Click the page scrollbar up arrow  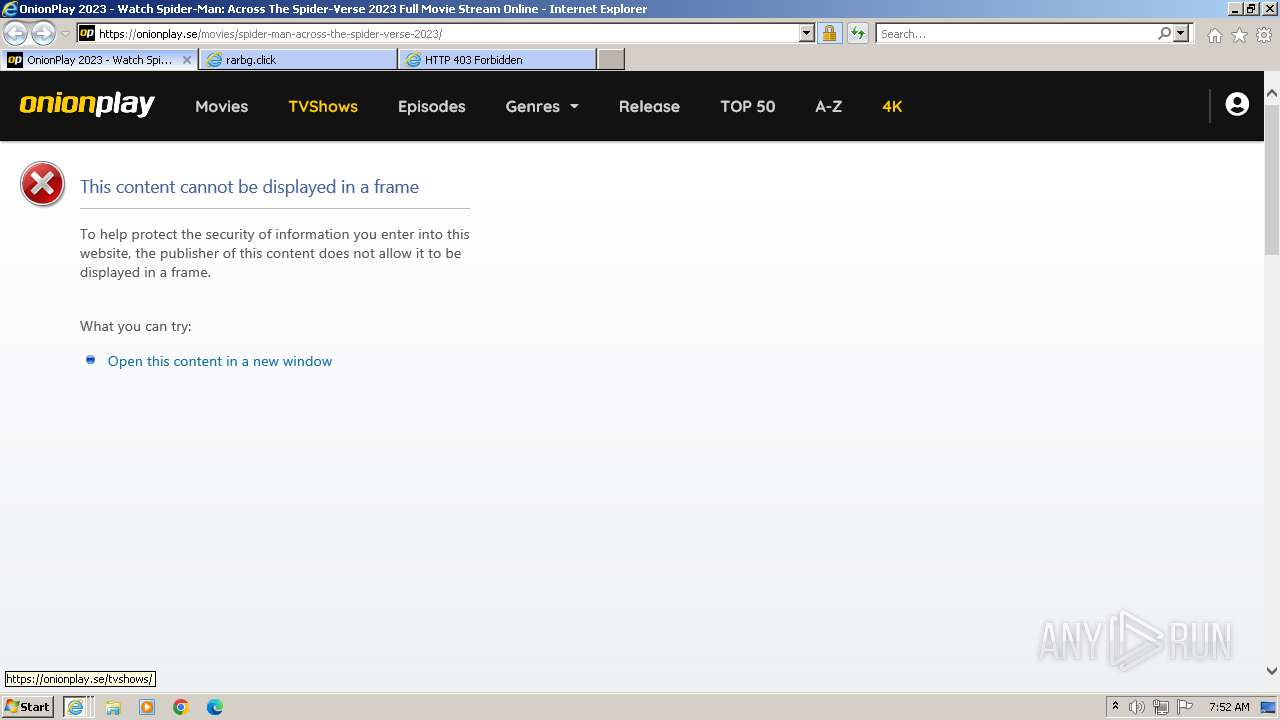[x=1272, y=93]
